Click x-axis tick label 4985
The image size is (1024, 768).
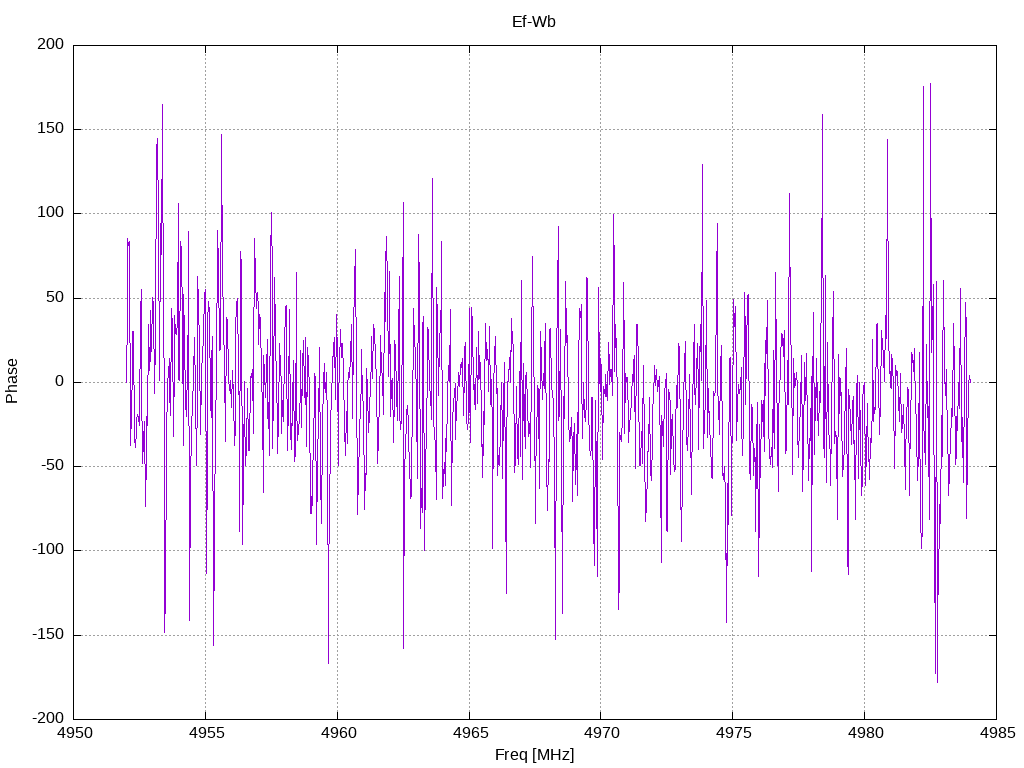(997, 733)
